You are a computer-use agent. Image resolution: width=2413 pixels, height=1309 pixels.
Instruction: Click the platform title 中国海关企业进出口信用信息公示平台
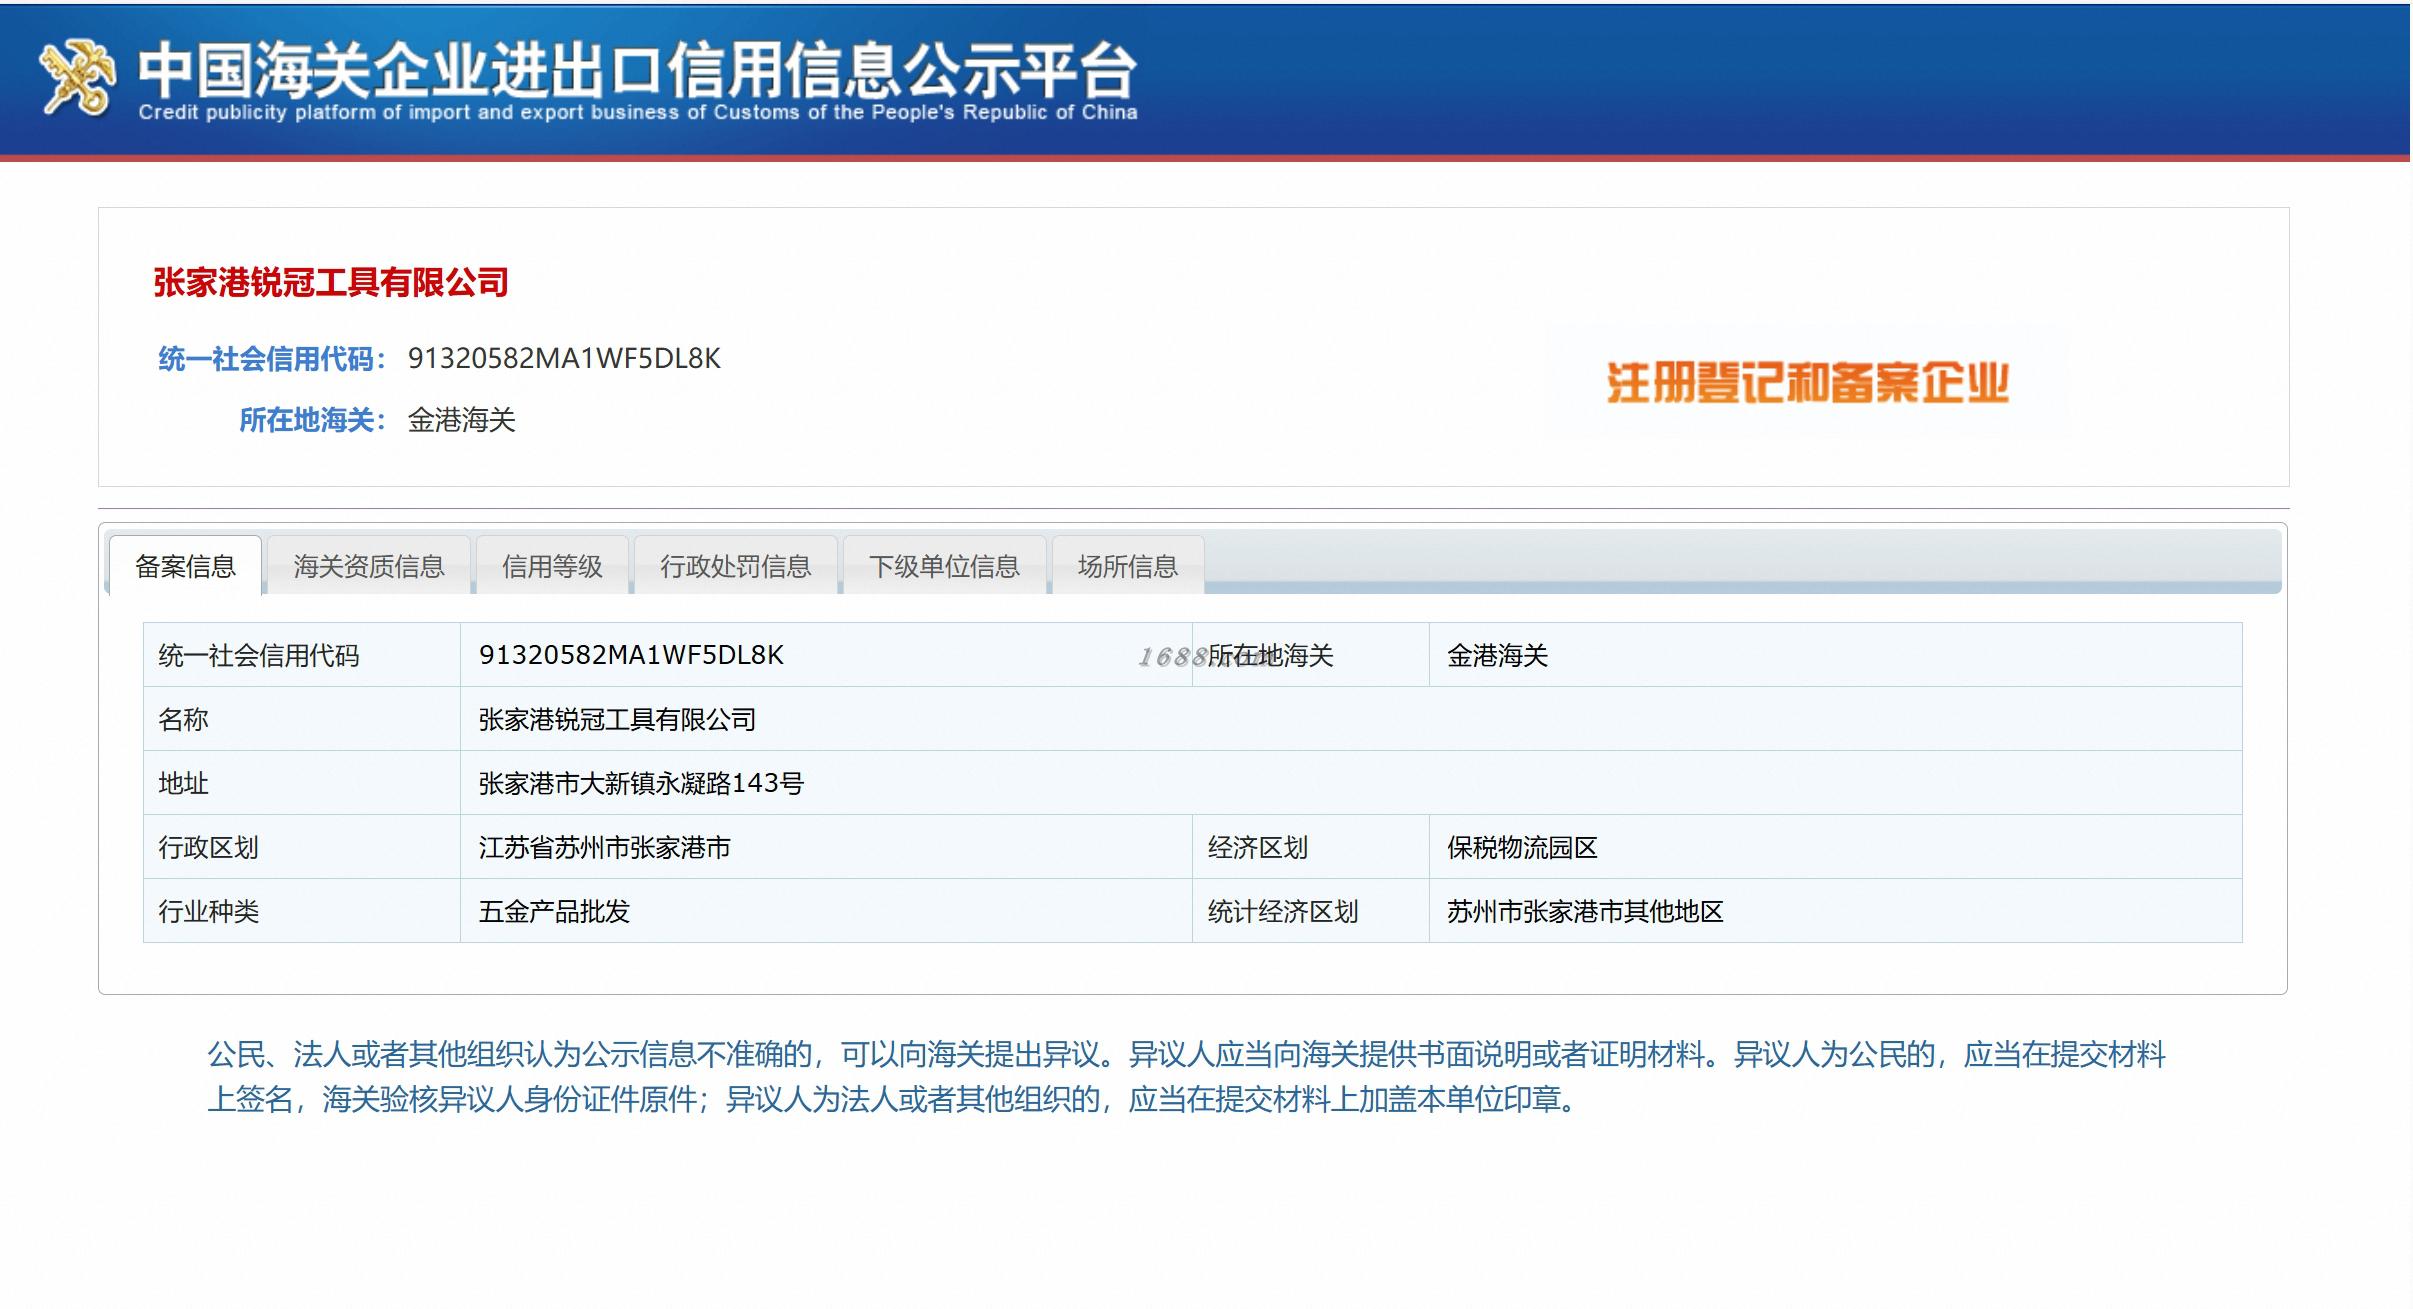pos(637,68)
